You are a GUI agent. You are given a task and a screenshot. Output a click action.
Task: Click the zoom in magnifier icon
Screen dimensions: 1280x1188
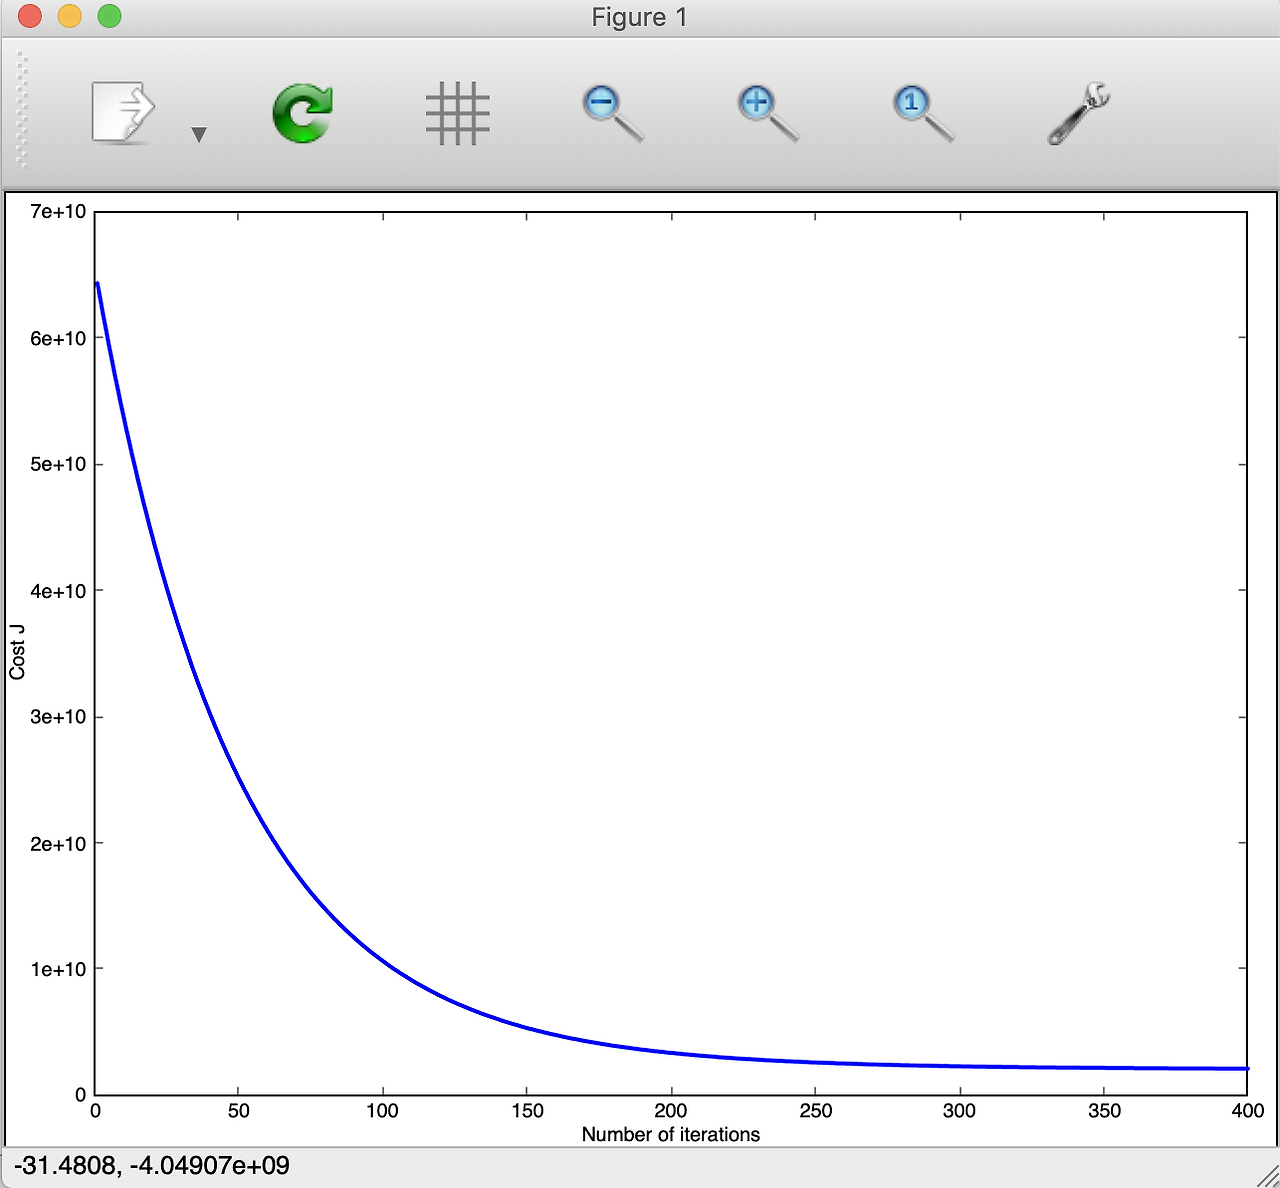767,113
